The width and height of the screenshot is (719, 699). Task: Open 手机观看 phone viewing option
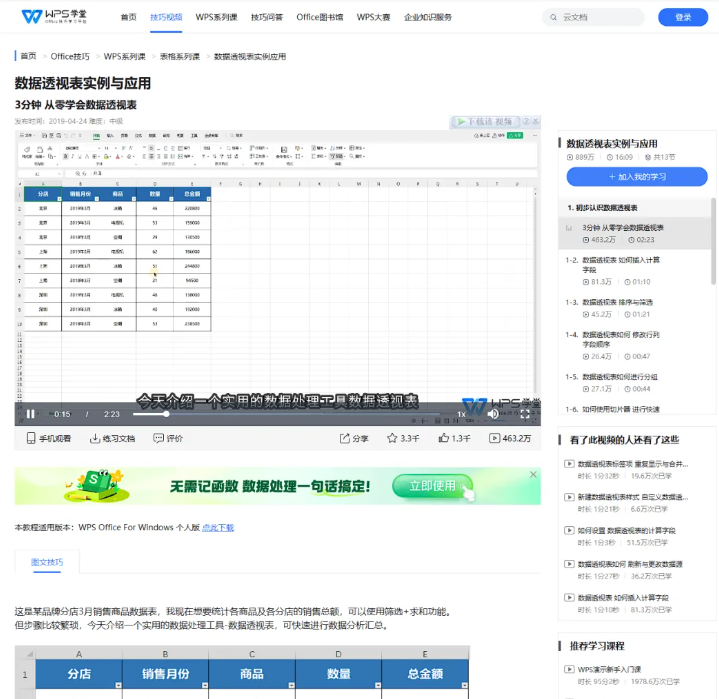(49, 438)
